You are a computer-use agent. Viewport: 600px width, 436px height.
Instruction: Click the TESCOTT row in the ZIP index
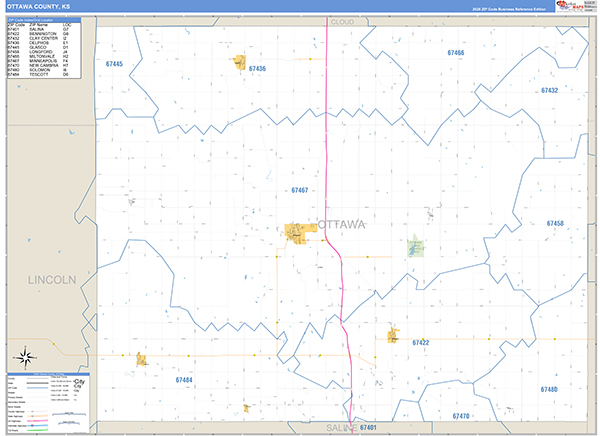pyautogui.click(x=38, y=75)
